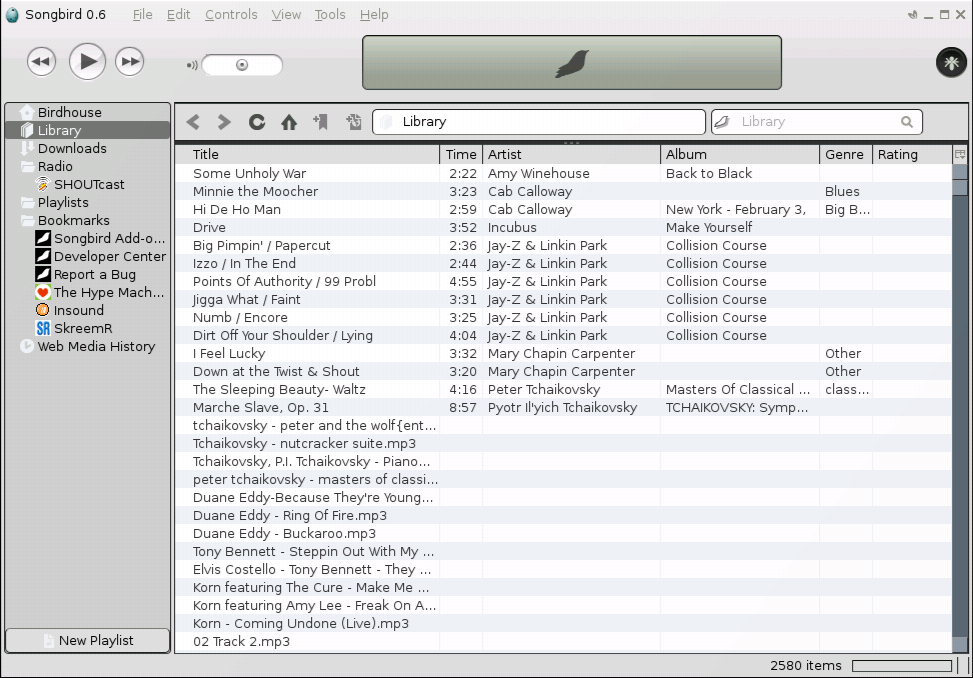973x678 pixels.
Task: Click the previous track button
Action: coord(42,61)
